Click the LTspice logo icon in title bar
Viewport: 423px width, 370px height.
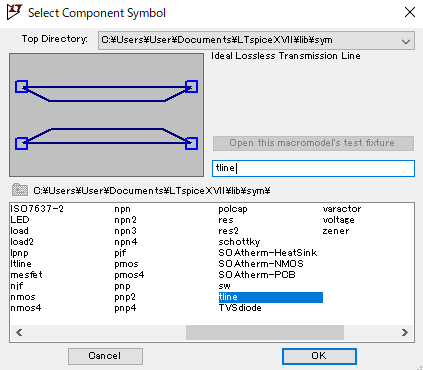tap(14, 12)
